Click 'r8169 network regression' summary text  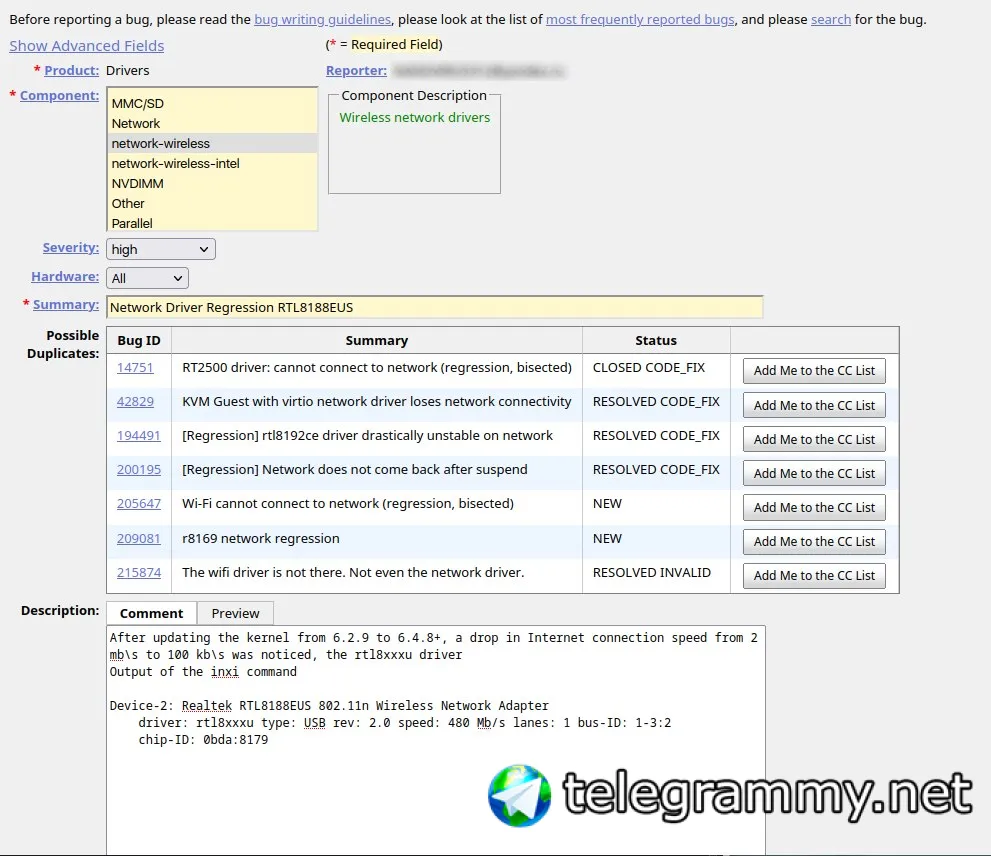(x=260, y=539)
